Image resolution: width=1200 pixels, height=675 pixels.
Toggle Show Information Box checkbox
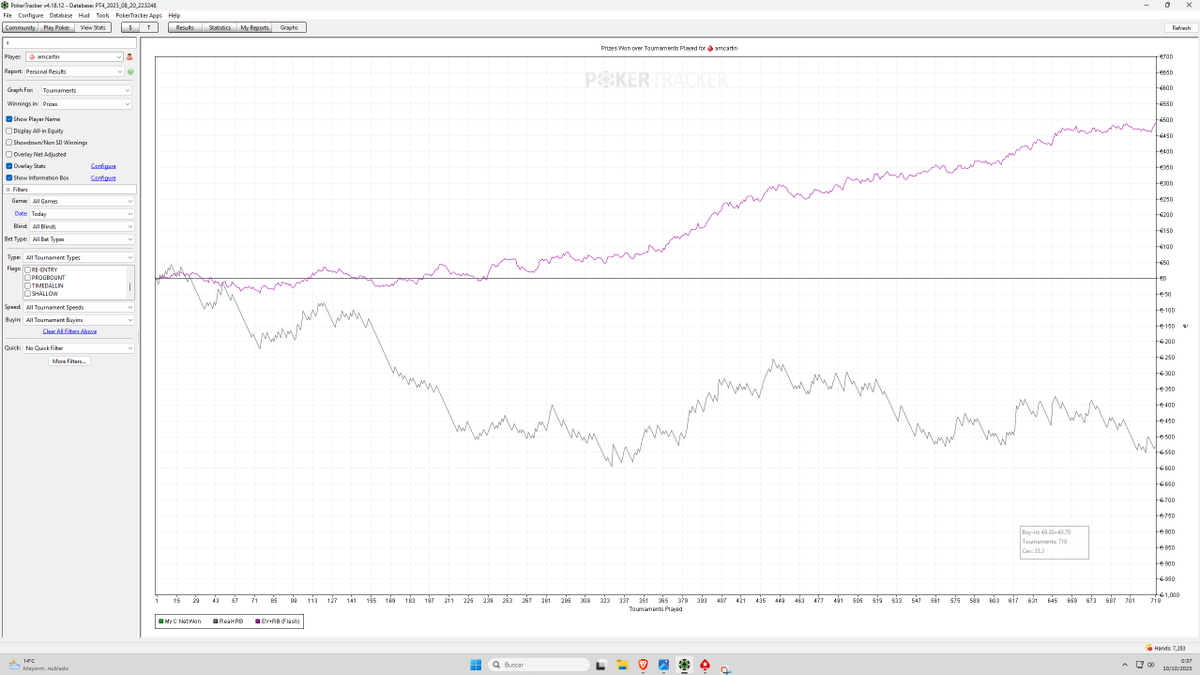coord(9,178)
